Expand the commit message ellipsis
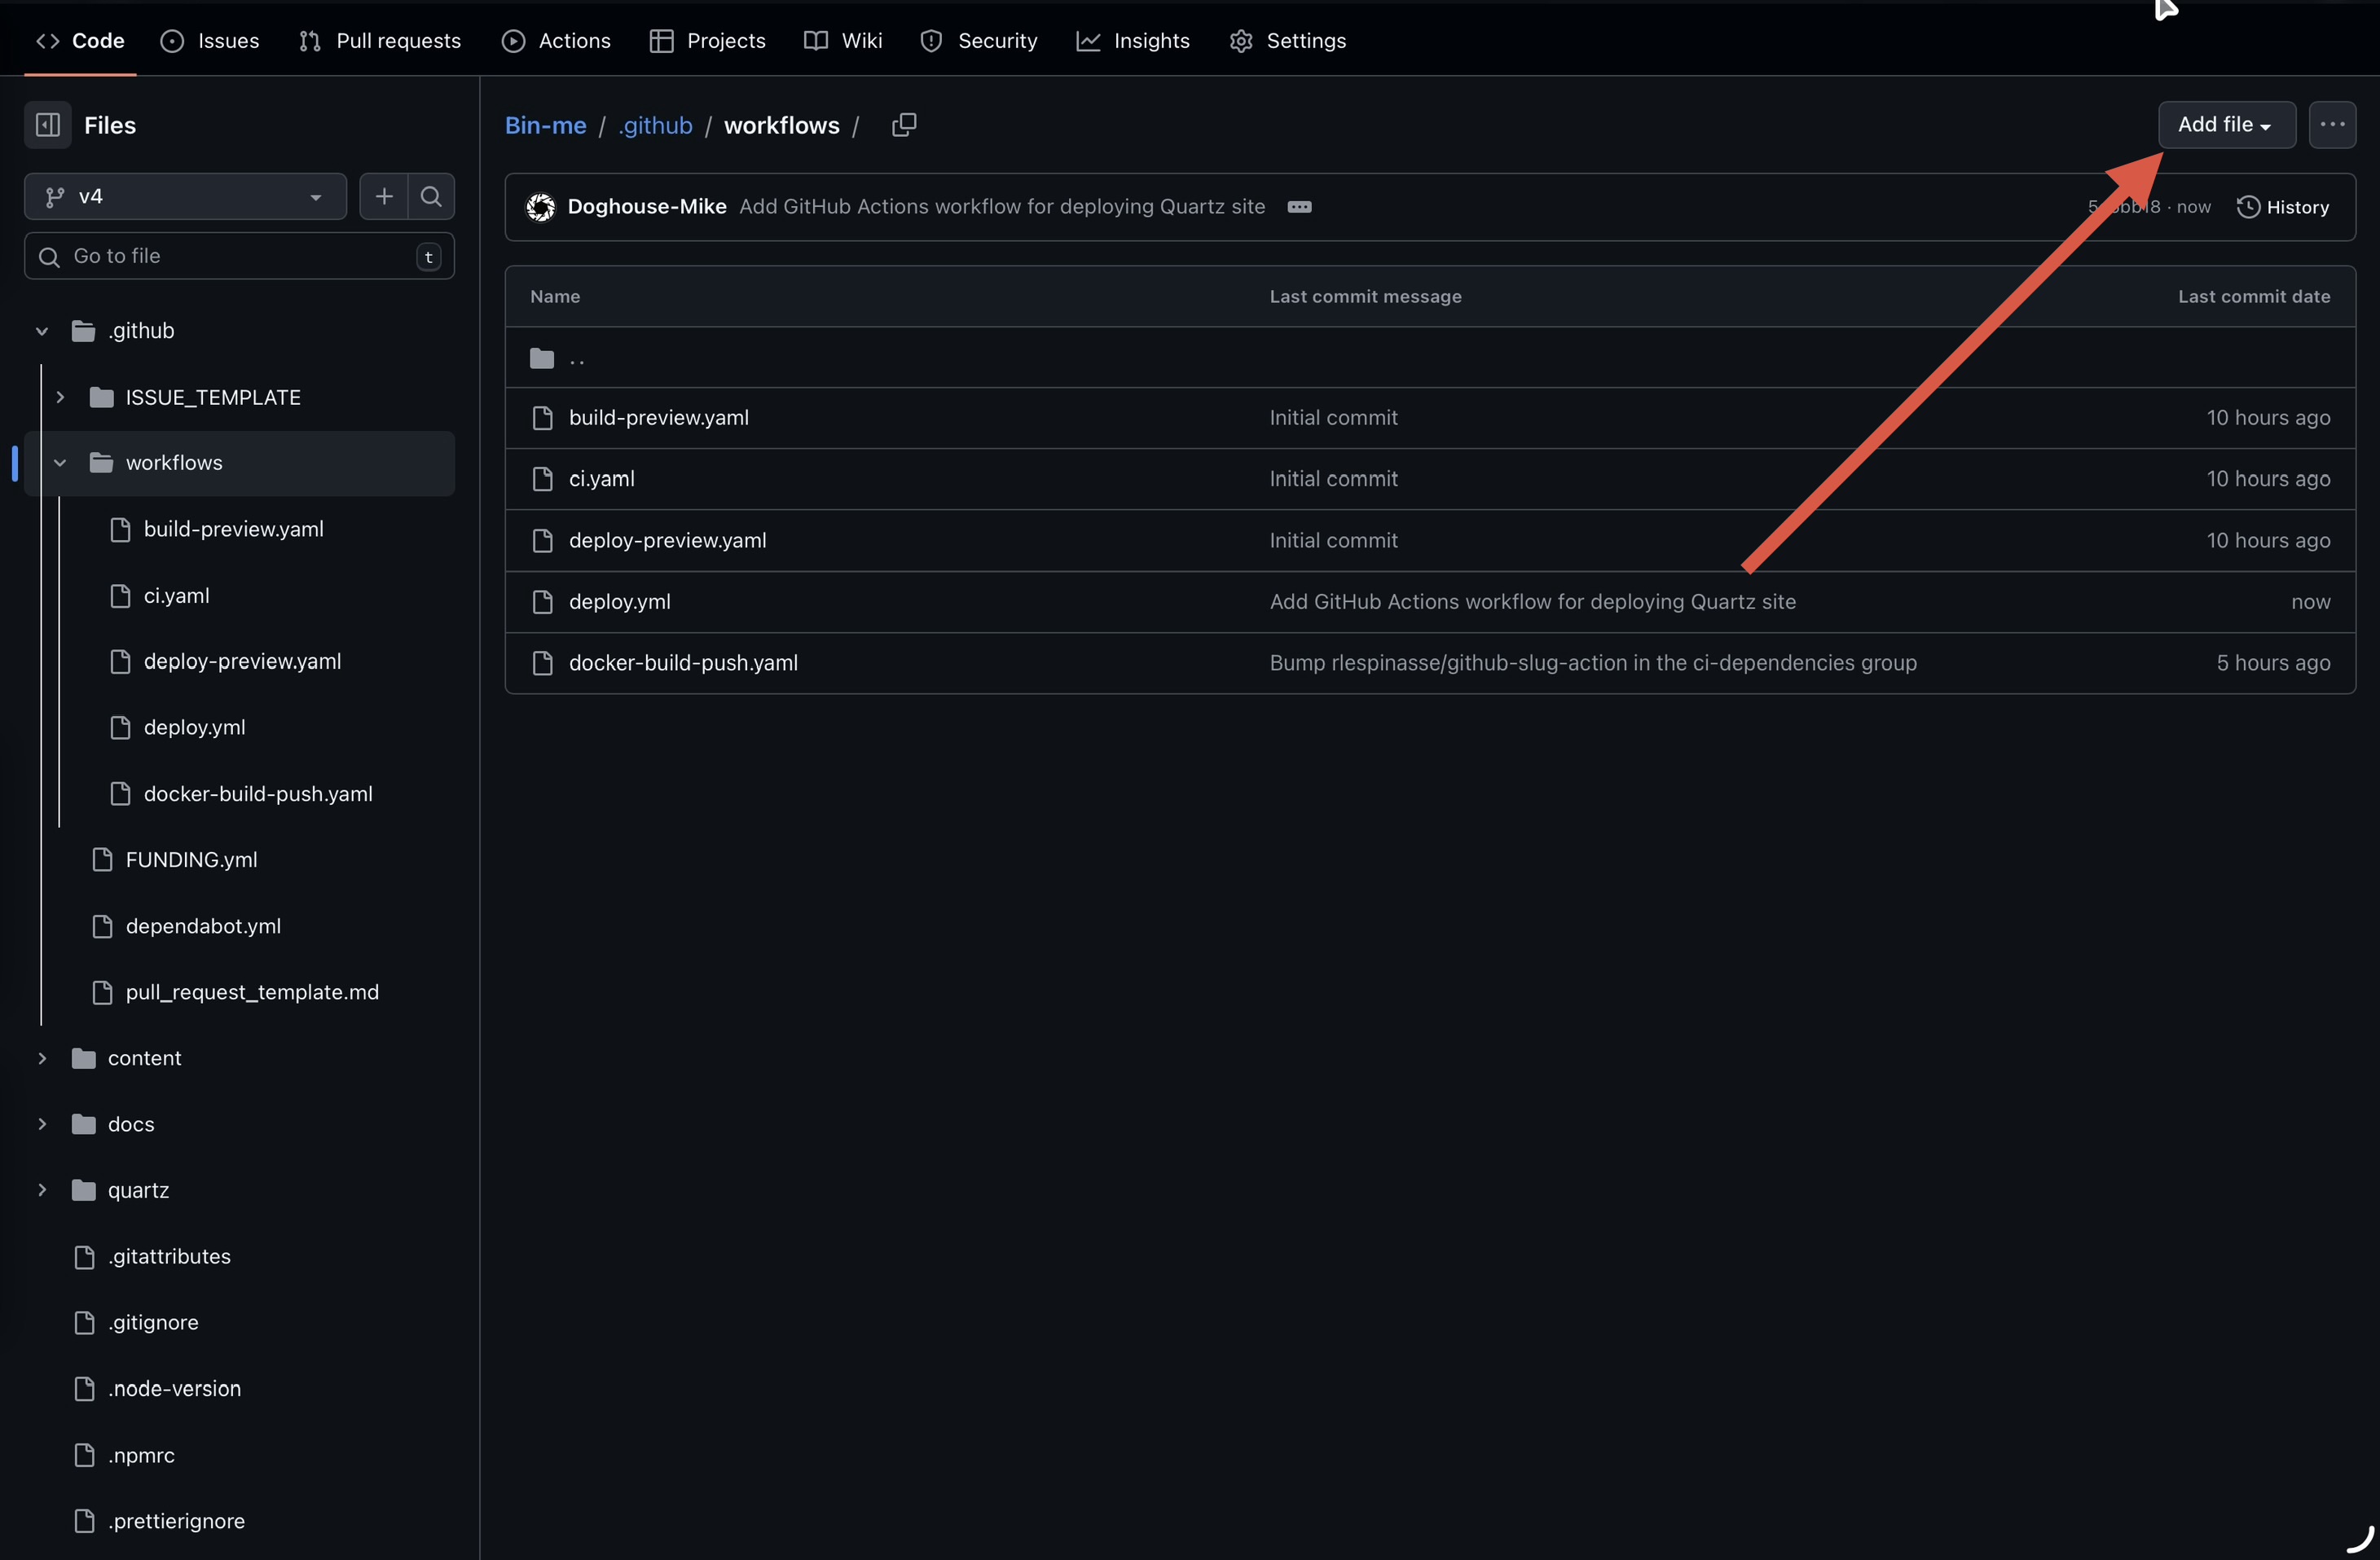The height and width of the screenshot is (1560, 2380). point(1299,207)
